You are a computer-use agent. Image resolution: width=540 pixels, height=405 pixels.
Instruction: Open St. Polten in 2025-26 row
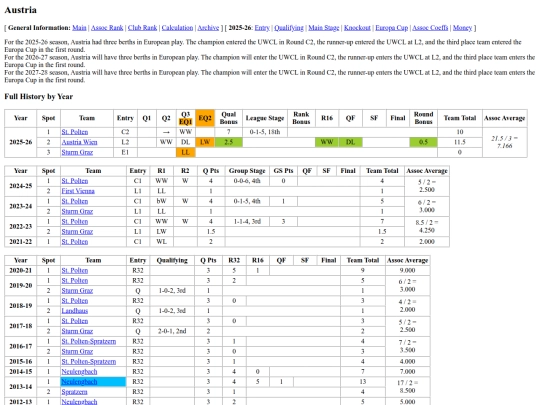(x=75, y=132)
